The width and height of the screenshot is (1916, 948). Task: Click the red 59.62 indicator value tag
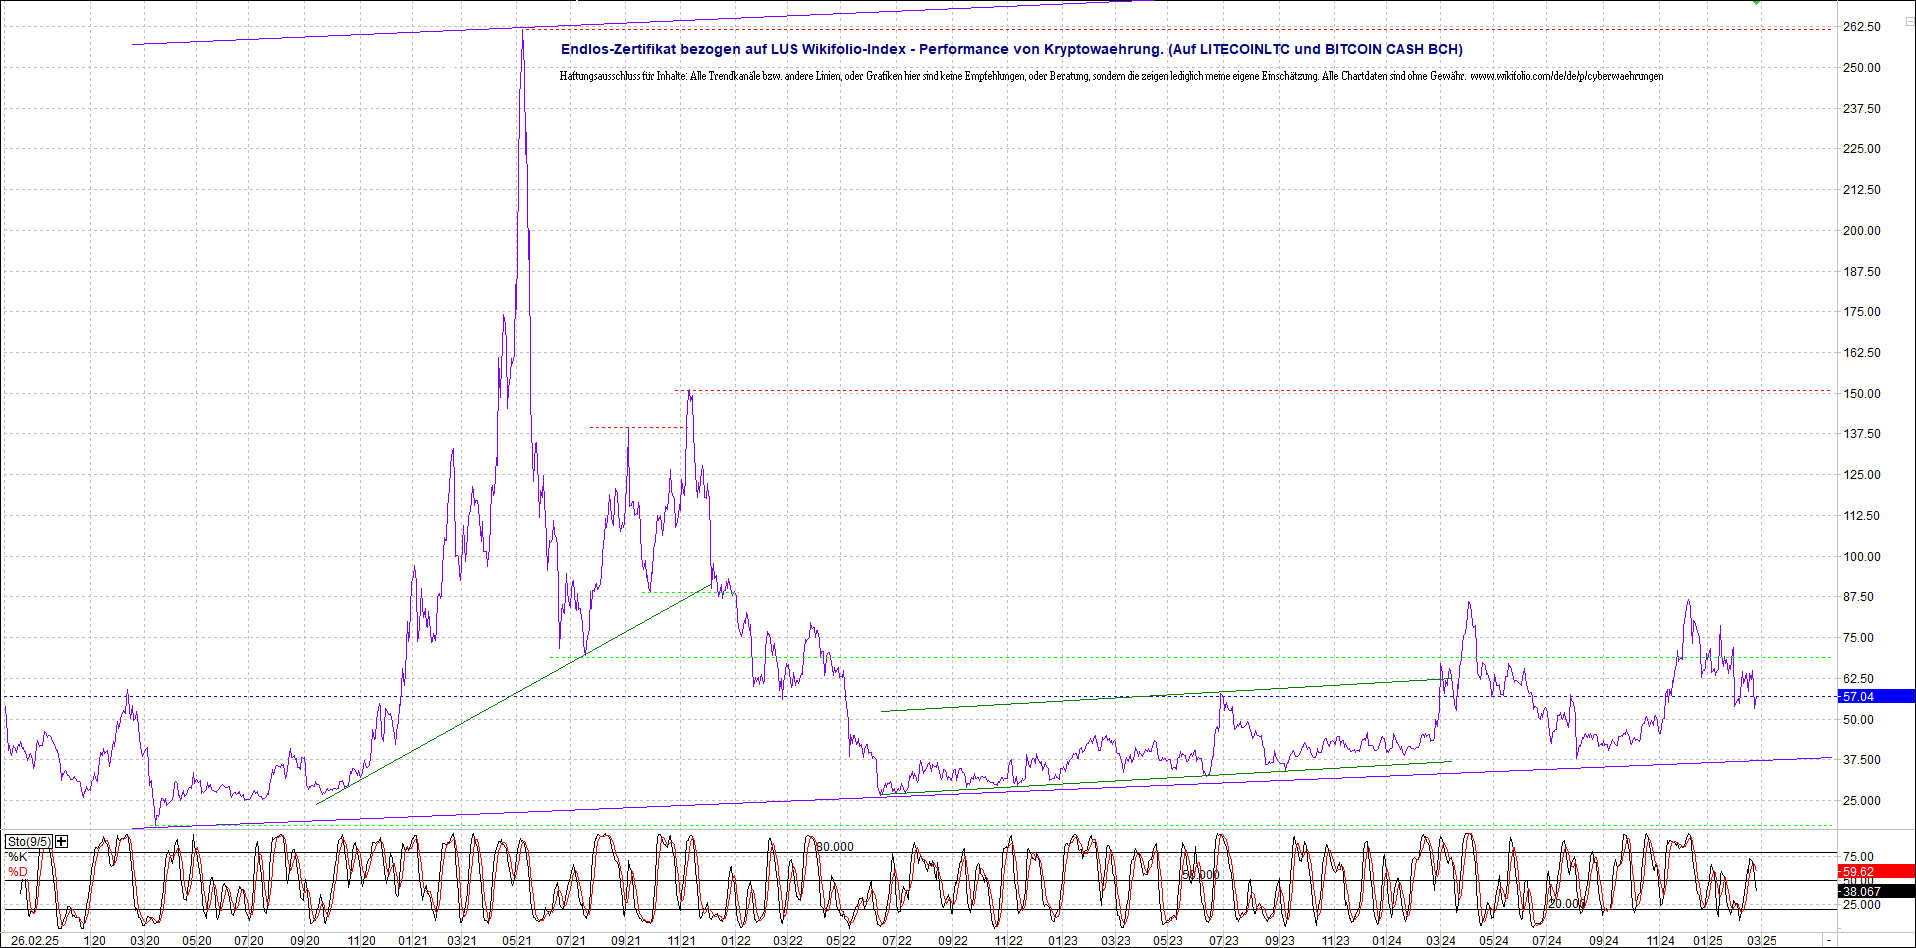point(1876,872)
